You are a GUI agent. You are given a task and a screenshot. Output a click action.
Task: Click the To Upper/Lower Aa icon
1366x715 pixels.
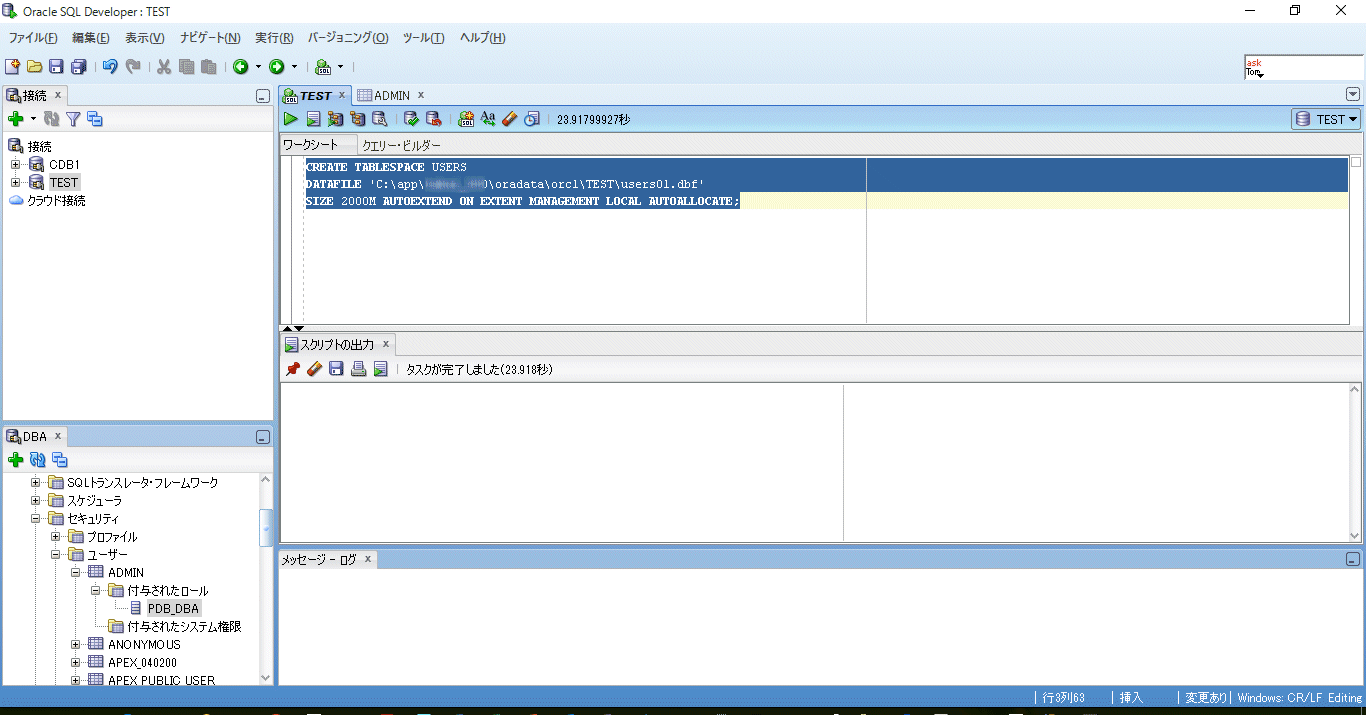pyautogui.click(x=488, y=119)
